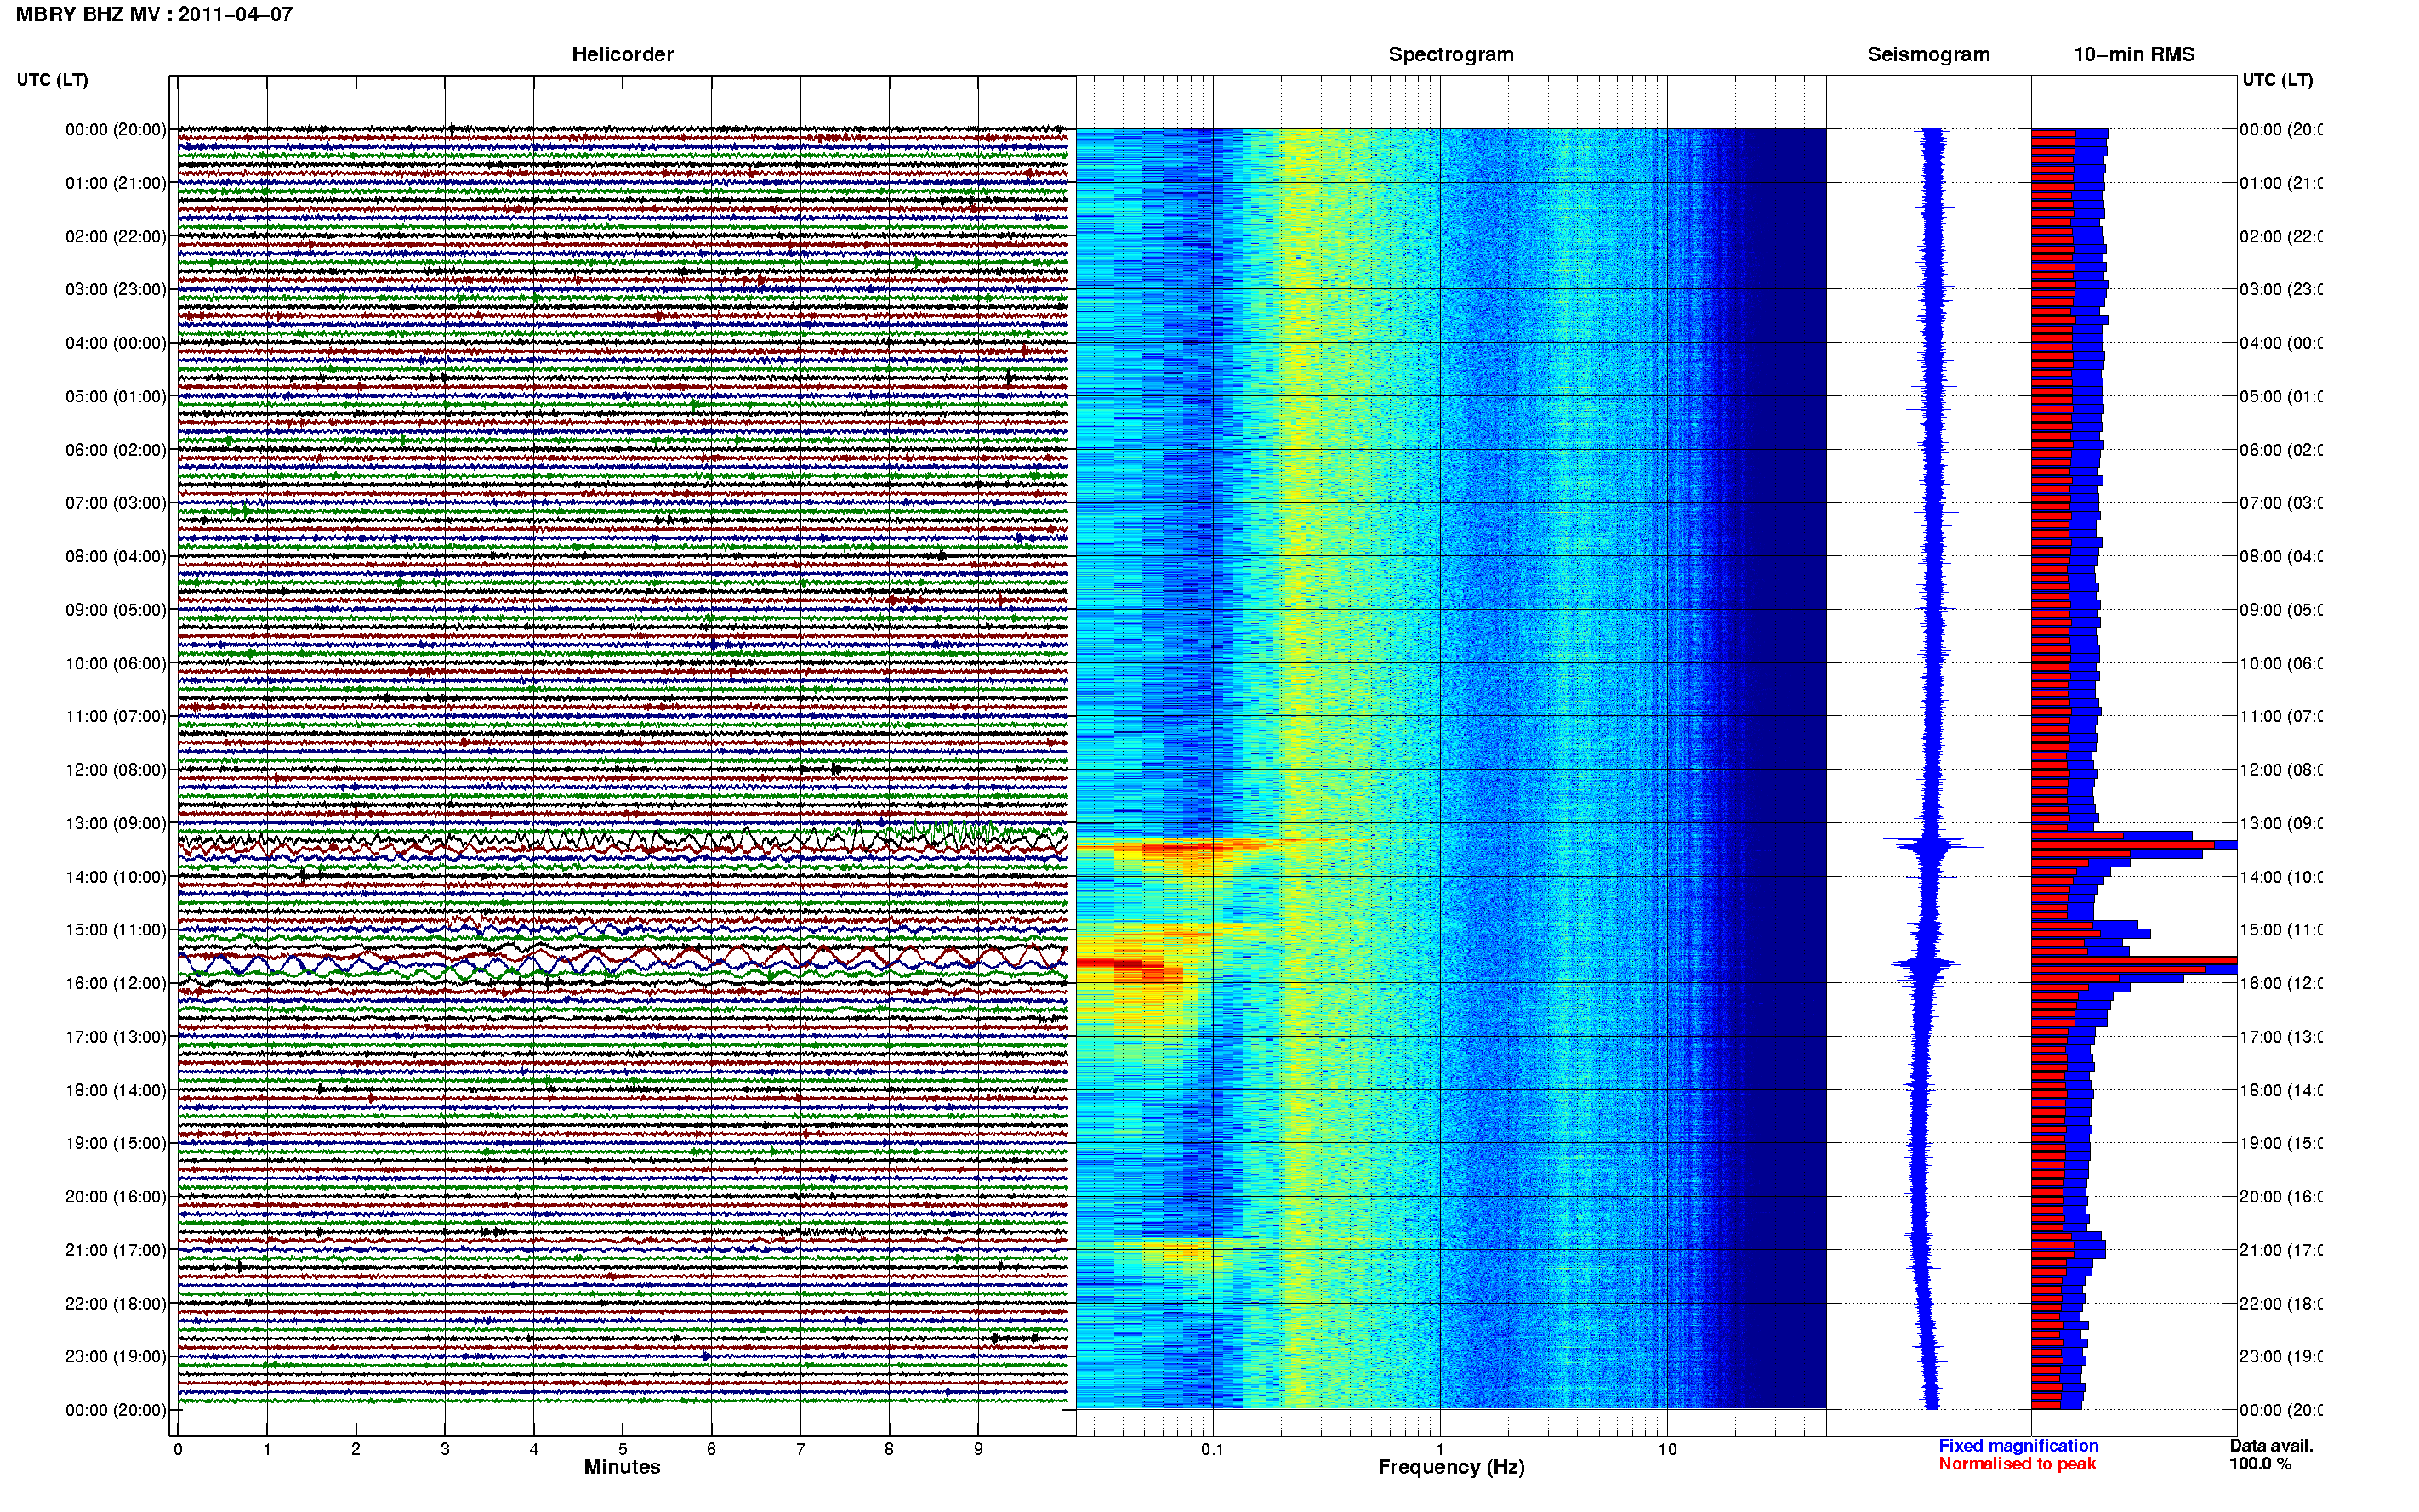The height and width of the screenshot is (1512, 2419).
Task: Click the helicorder x-axis tick '9'
Action: click(x=978, y=1449)
